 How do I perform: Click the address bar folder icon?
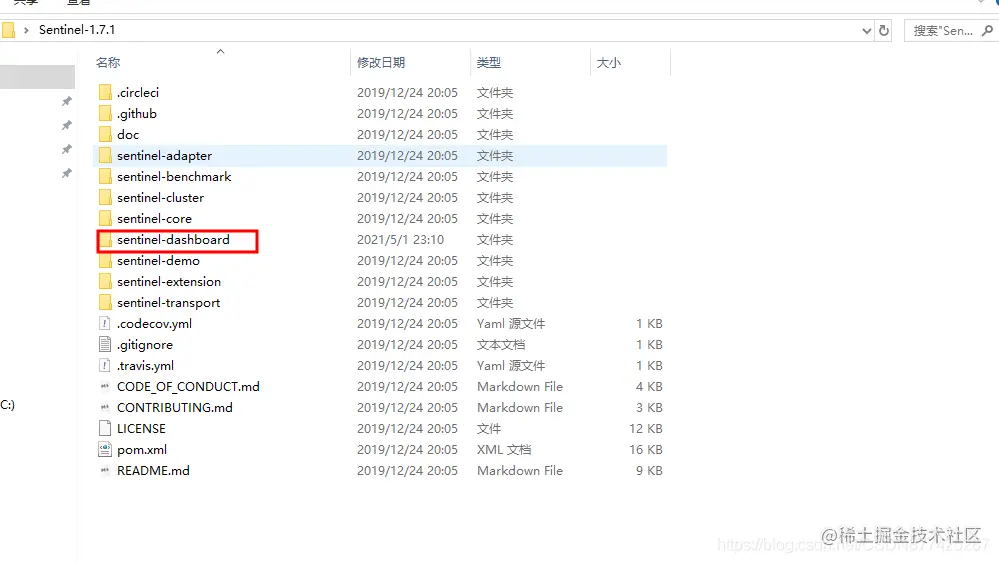coord(8,30)
